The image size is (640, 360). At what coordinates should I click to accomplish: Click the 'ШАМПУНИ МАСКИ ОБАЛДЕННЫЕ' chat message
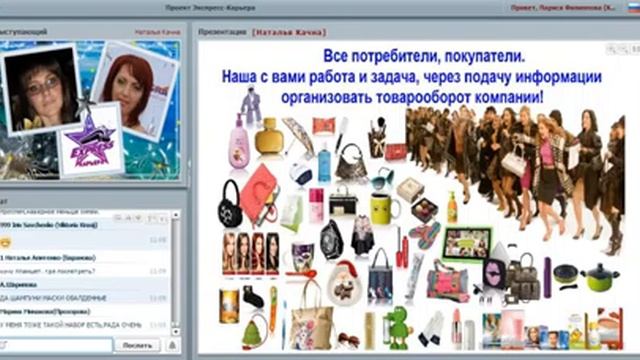click(x=53, y=298)
